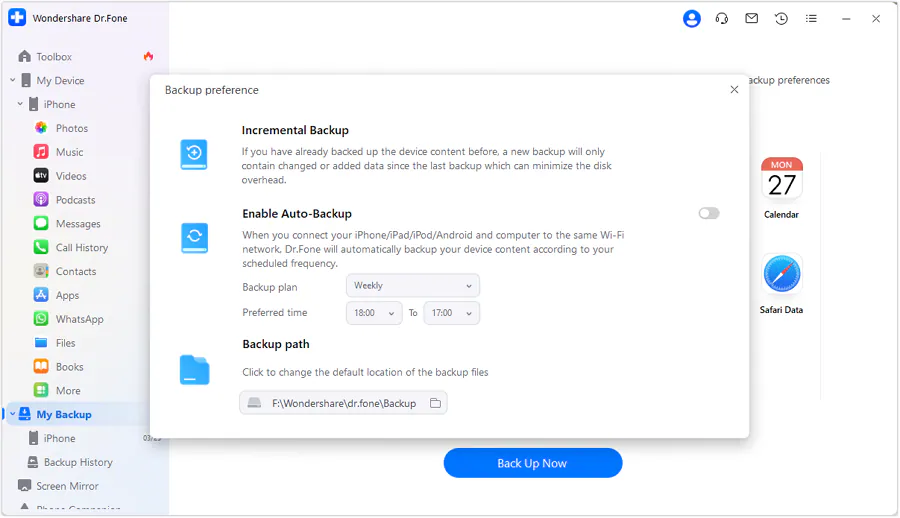Open the history clock icon
The height and width of the screenshot is (518, 900).
[x=781, y=19]
